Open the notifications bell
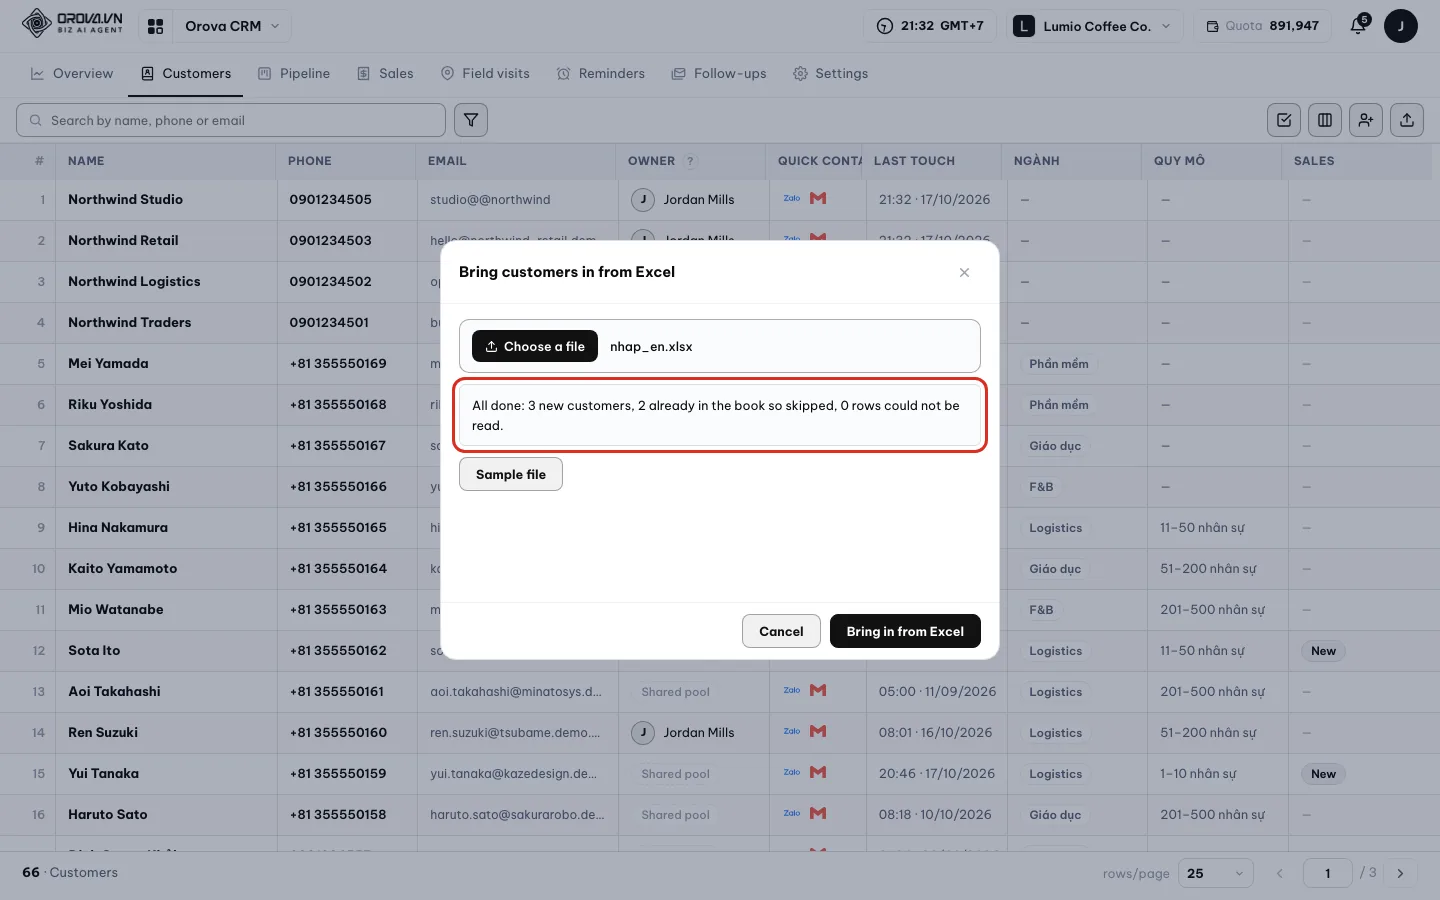The height and width of the screenshot is (900, 1440). (1358, 26)
